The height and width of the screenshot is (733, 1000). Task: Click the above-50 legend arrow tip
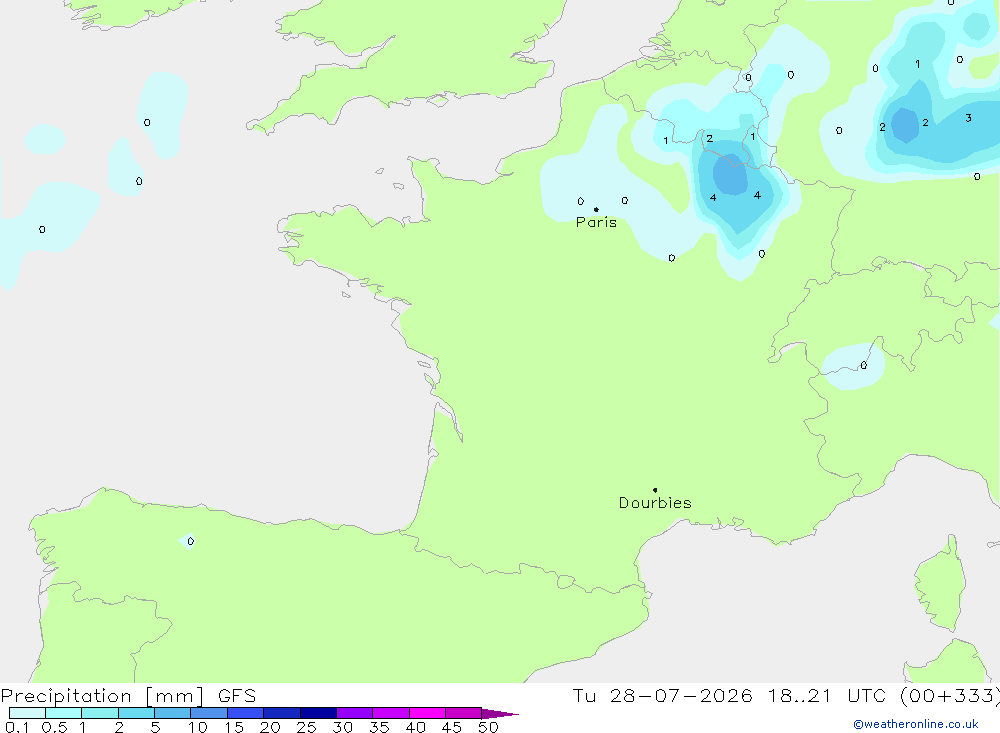tap(501, 714)
